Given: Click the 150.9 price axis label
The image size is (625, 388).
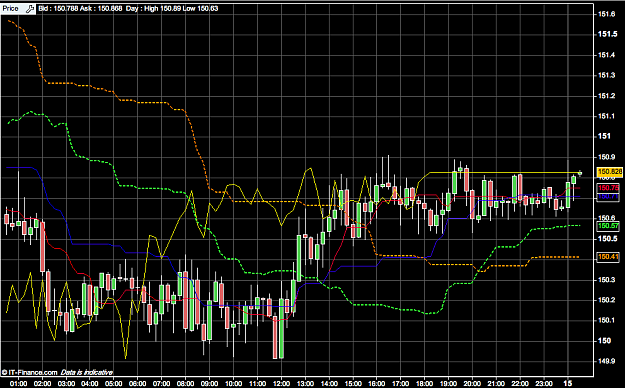Looking at the screenshot, I should coord(606,157).
